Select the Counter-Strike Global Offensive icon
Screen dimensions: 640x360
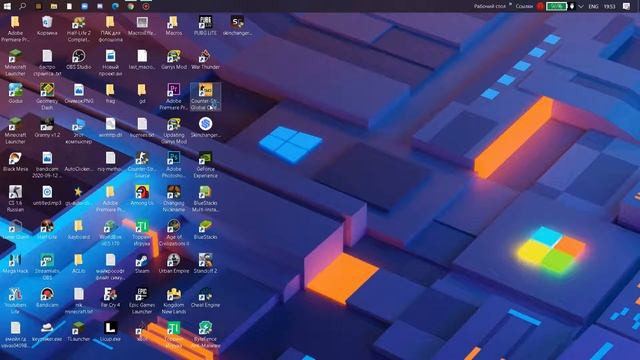click(205, 97)
